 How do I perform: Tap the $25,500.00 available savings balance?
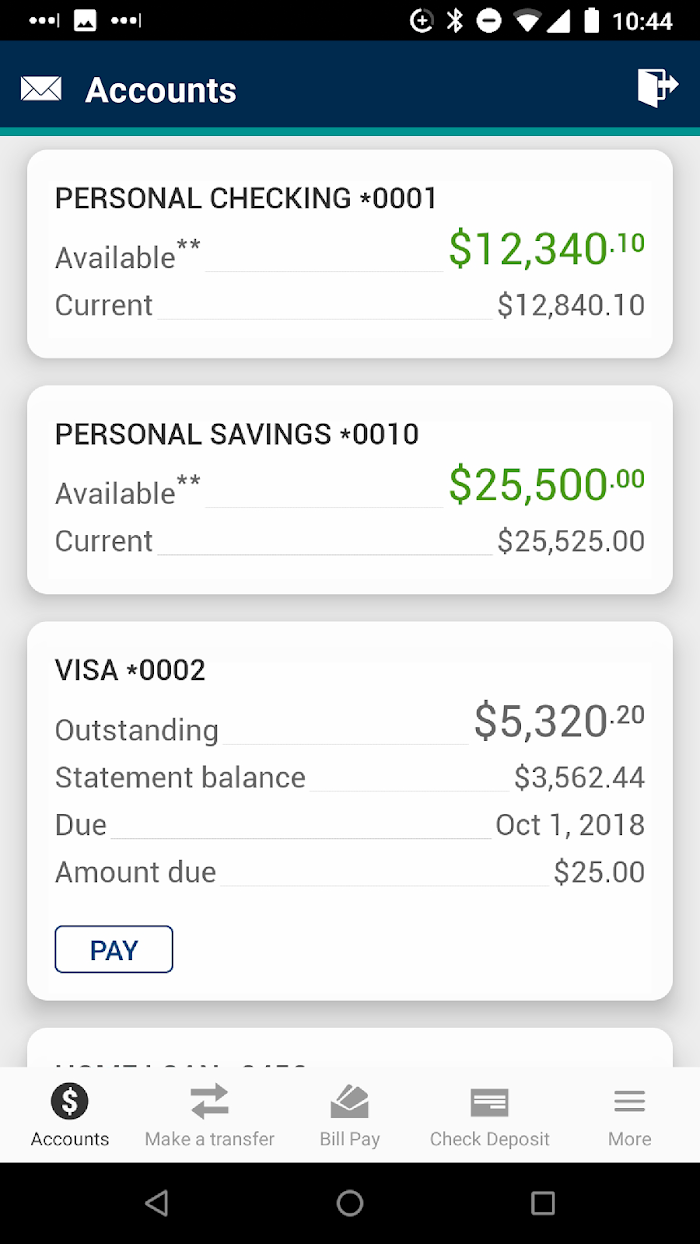tap(546, 485)
